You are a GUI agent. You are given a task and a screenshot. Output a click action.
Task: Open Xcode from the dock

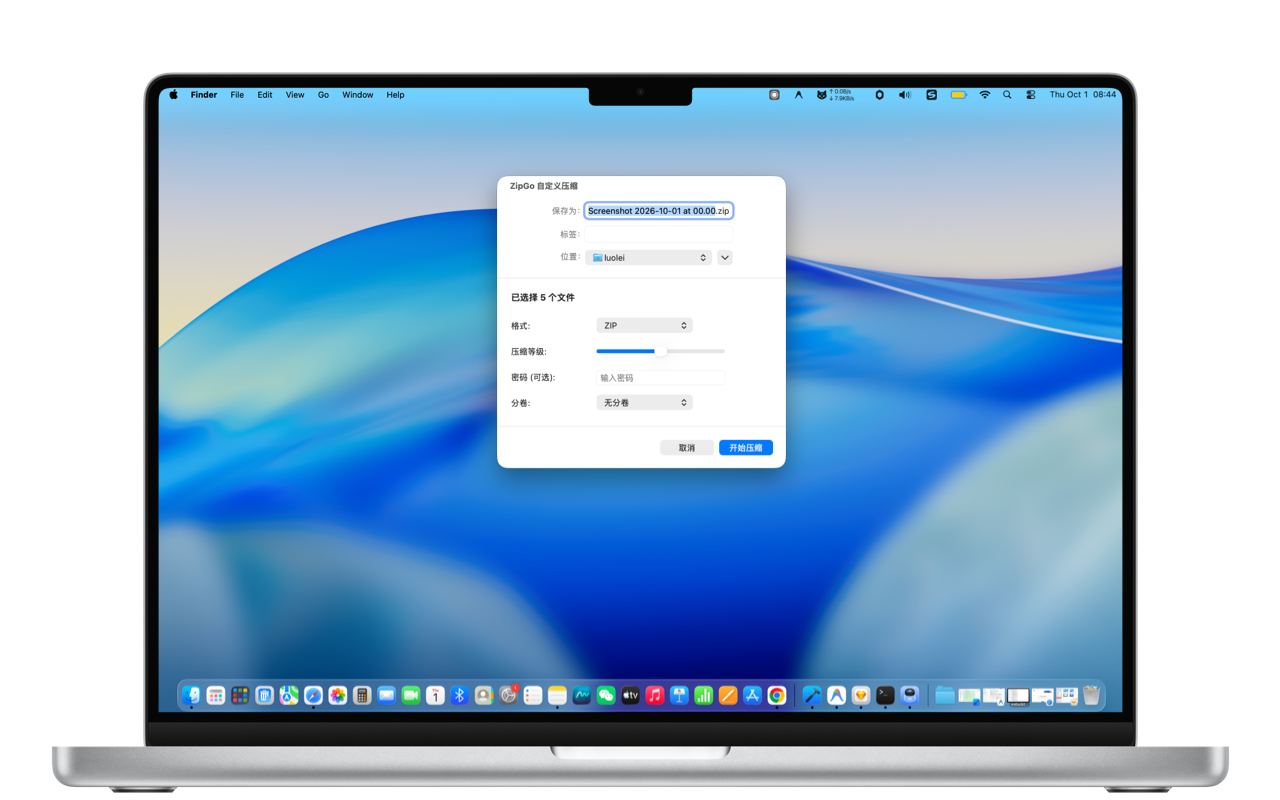pyautogui.click(x=812, y=695)
